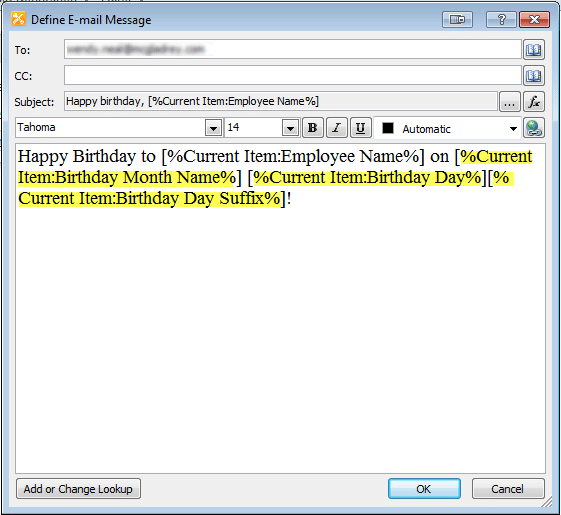
Task: Open the Automatic font color dropdown
Action: tap(513, 128)
